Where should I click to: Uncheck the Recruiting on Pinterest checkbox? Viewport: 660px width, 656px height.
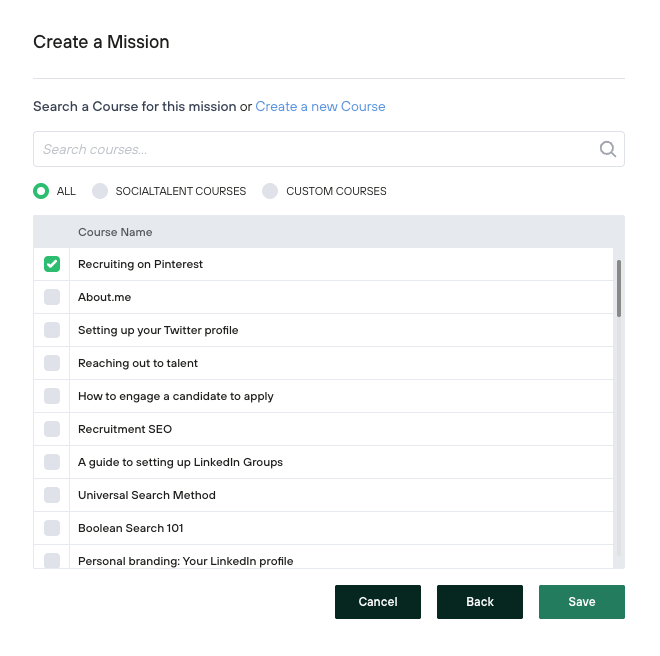point(52,264)
